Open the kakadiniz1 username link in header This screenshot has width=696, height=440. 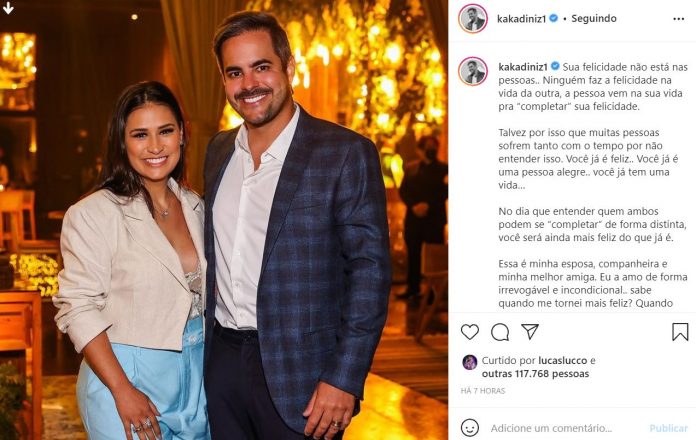click(521, 19)
